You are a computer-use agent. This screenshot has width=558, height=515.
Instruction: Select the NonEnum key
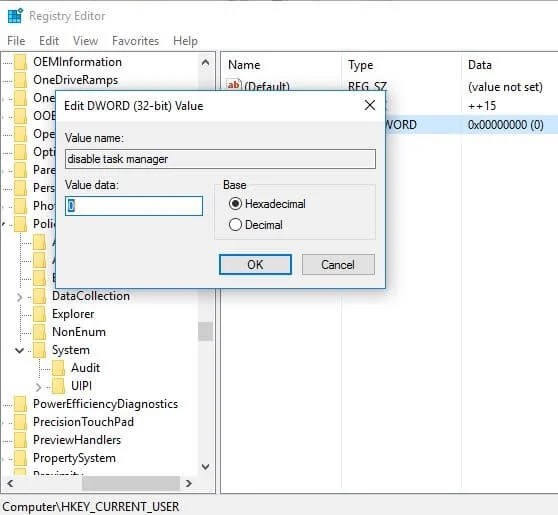pos(79,332)
